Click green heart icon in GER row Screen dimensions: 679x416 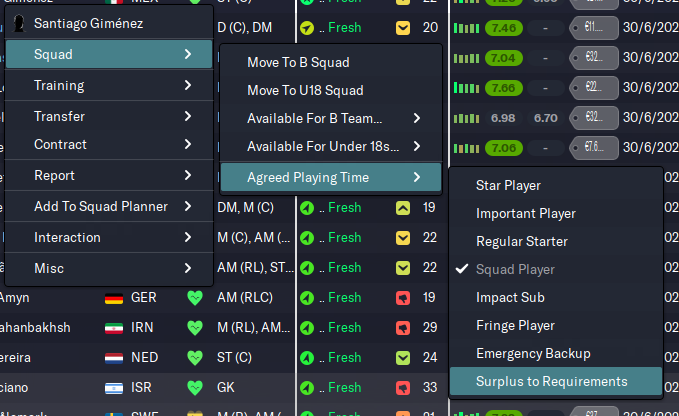click(x=195, y=297)
